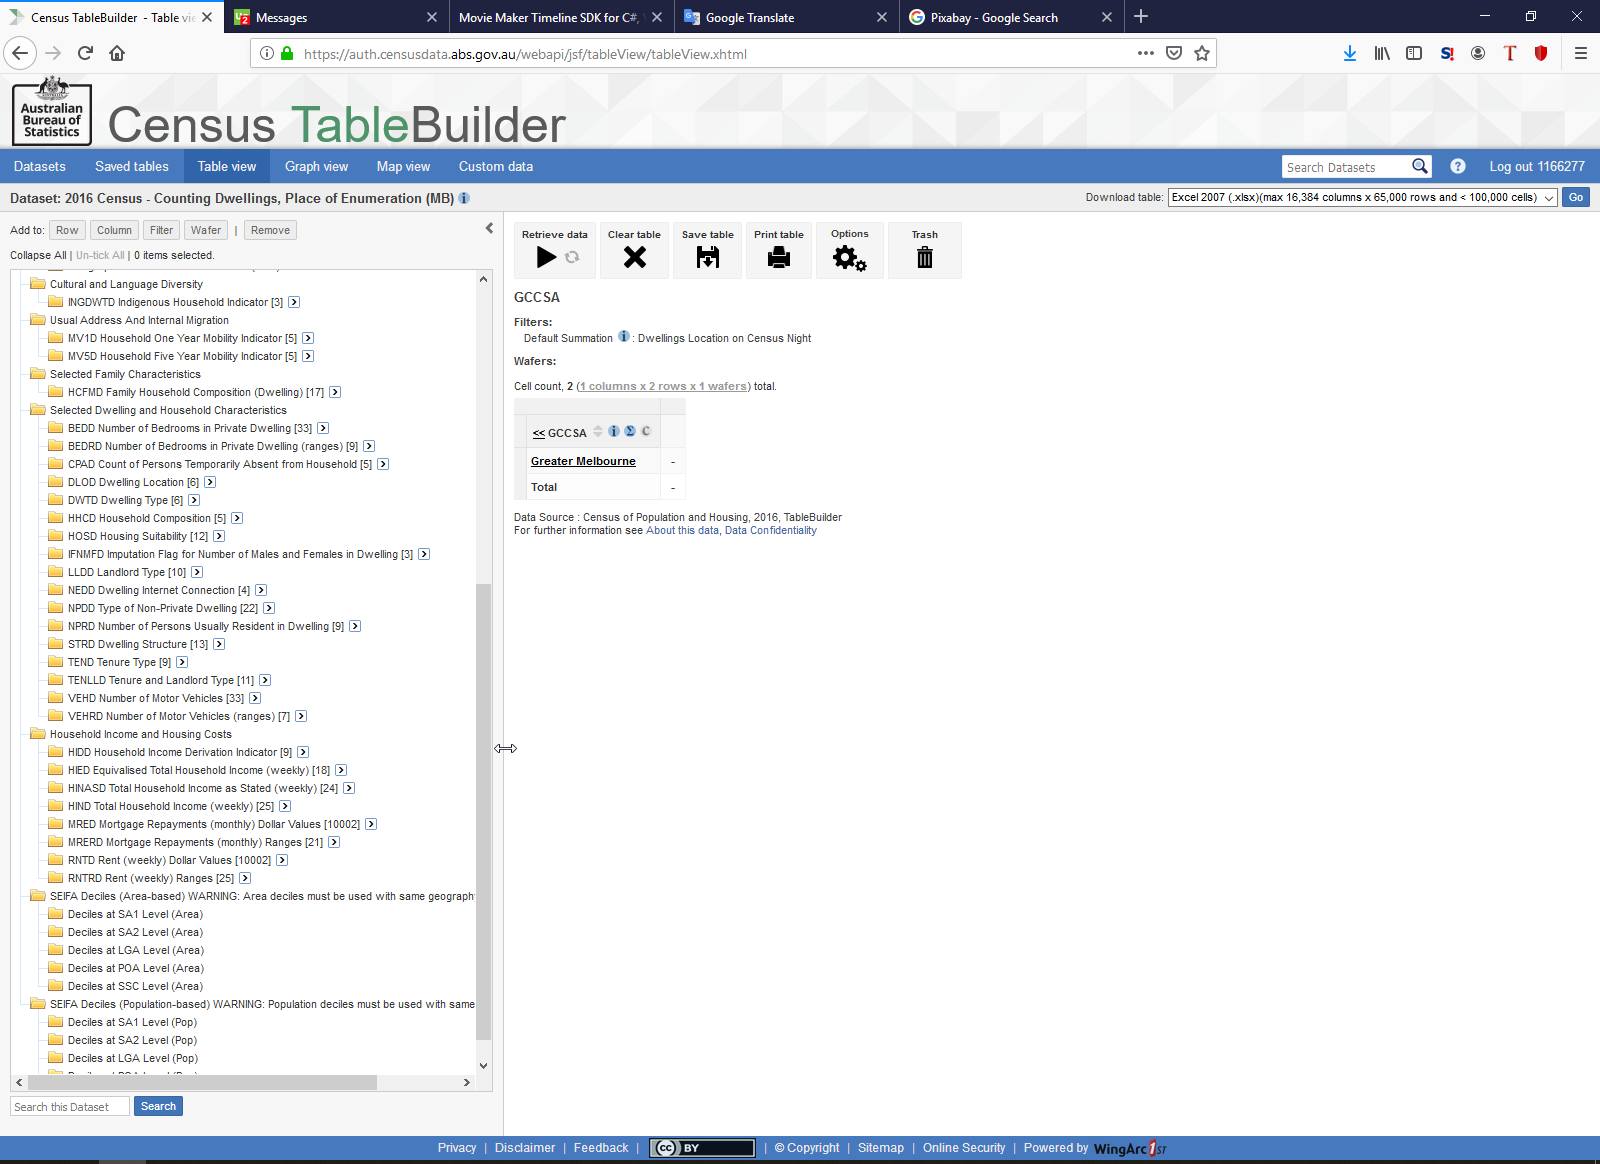Switch to Graph view tab
Image resolution: width=1600 pixels, height=1164 pixels.
pyautogui.click(x=316, y=166)
